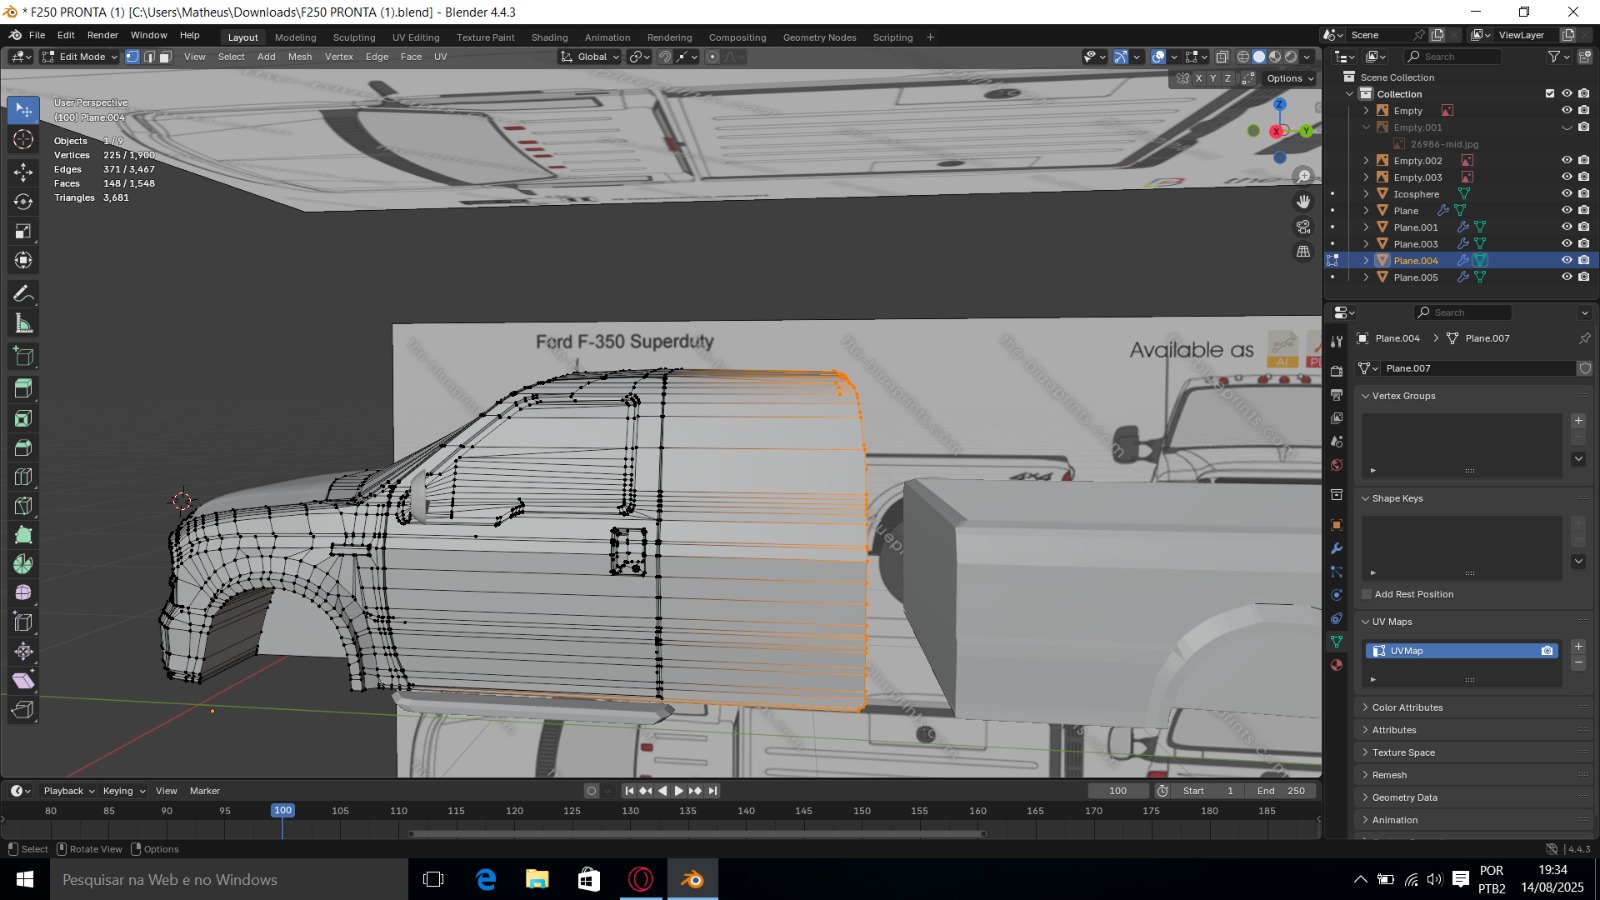Select the Move tool in the toolbar

click(x=23, y=172)
